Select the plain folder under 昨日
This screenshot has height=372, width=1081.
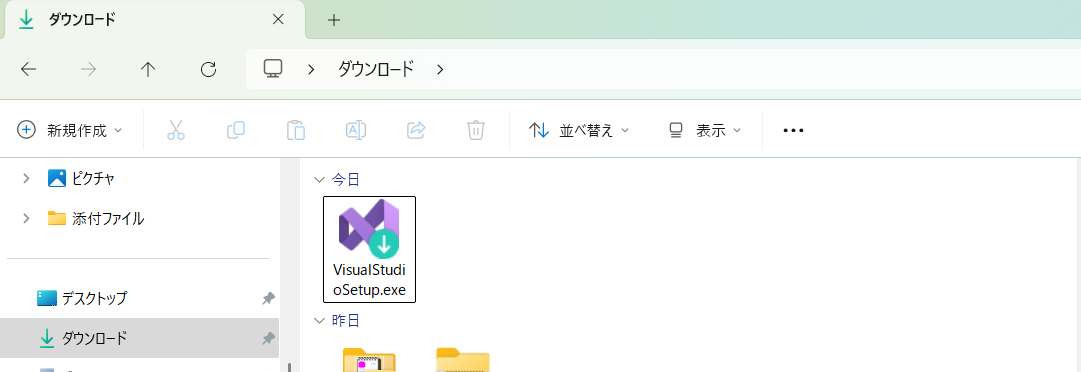coord(463,359)
